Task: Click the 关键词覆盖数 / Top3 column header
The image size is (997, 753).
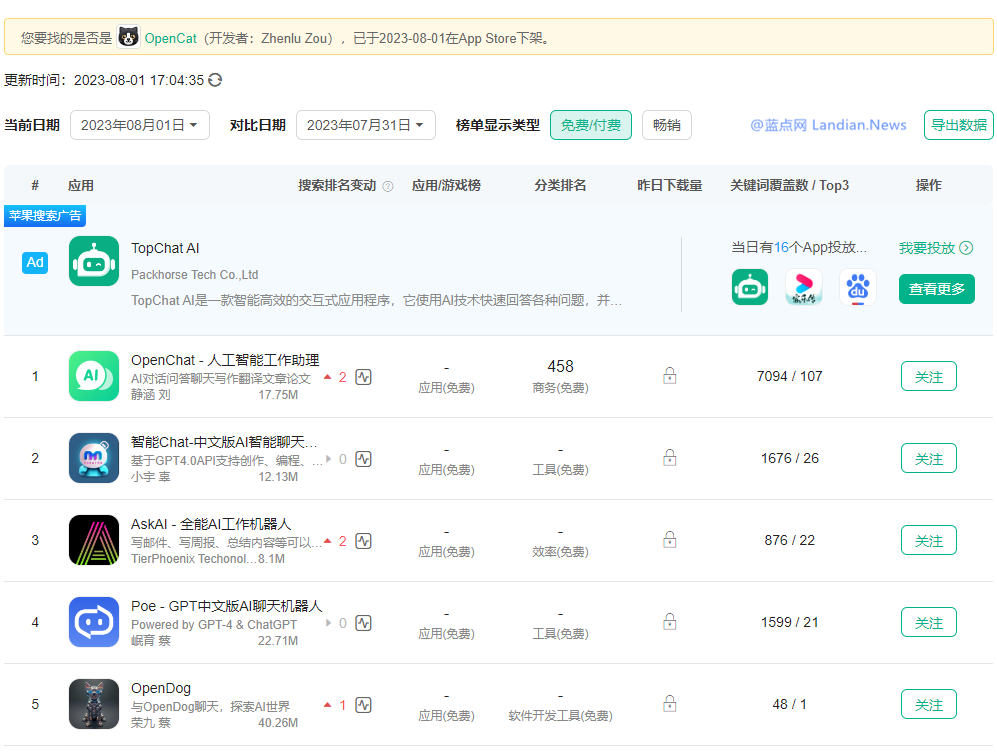Action: click(x=789, y=186)
